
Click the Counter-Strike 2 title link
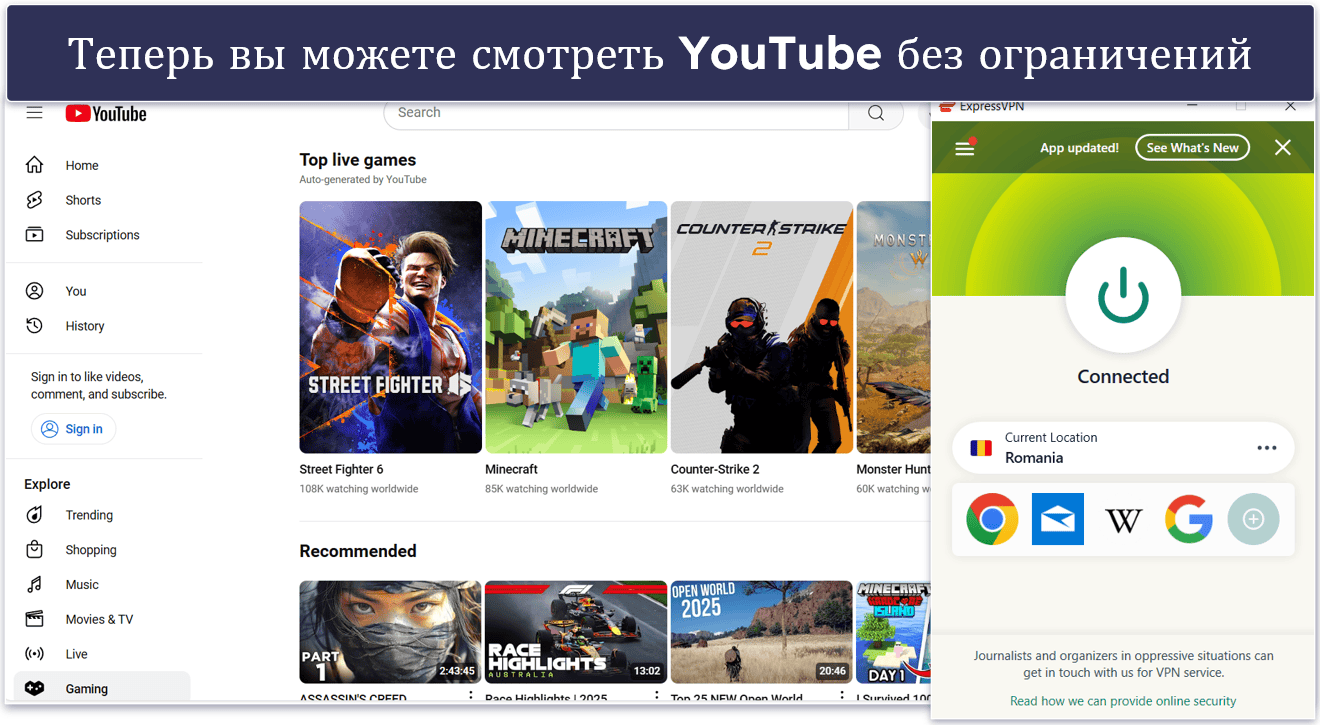pos(715,469)
